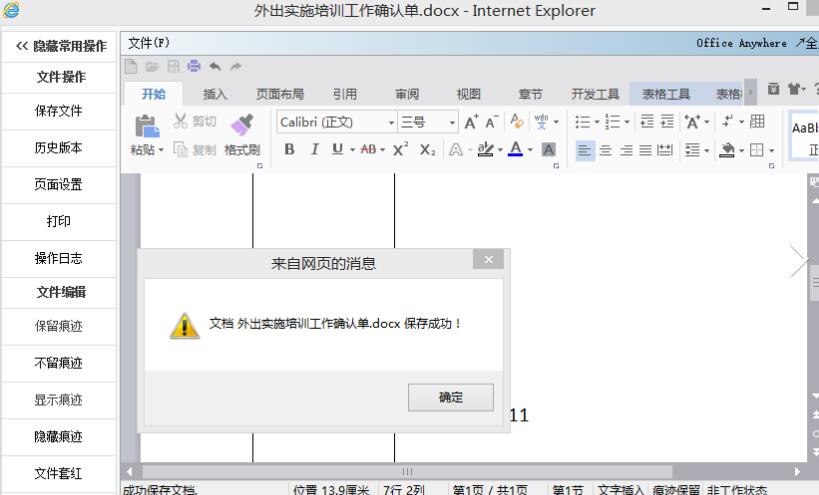
Task: Click the open folder icon
Action: pos(152,66)
